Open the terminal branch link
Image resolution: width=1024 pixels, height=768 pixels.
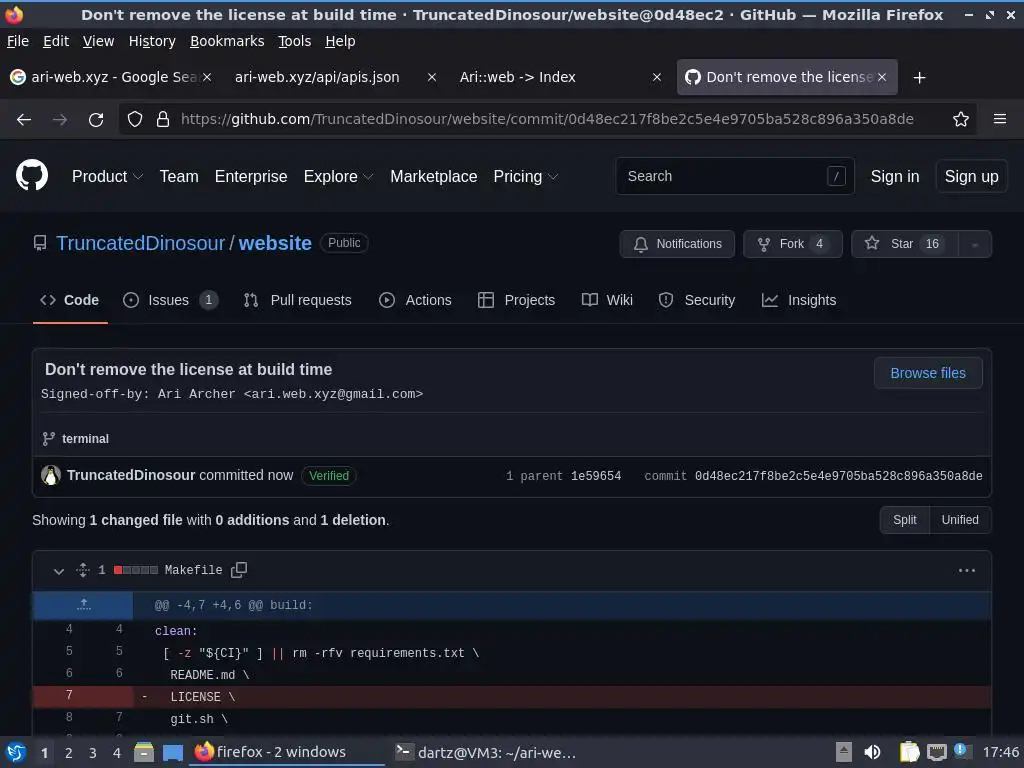85,439
